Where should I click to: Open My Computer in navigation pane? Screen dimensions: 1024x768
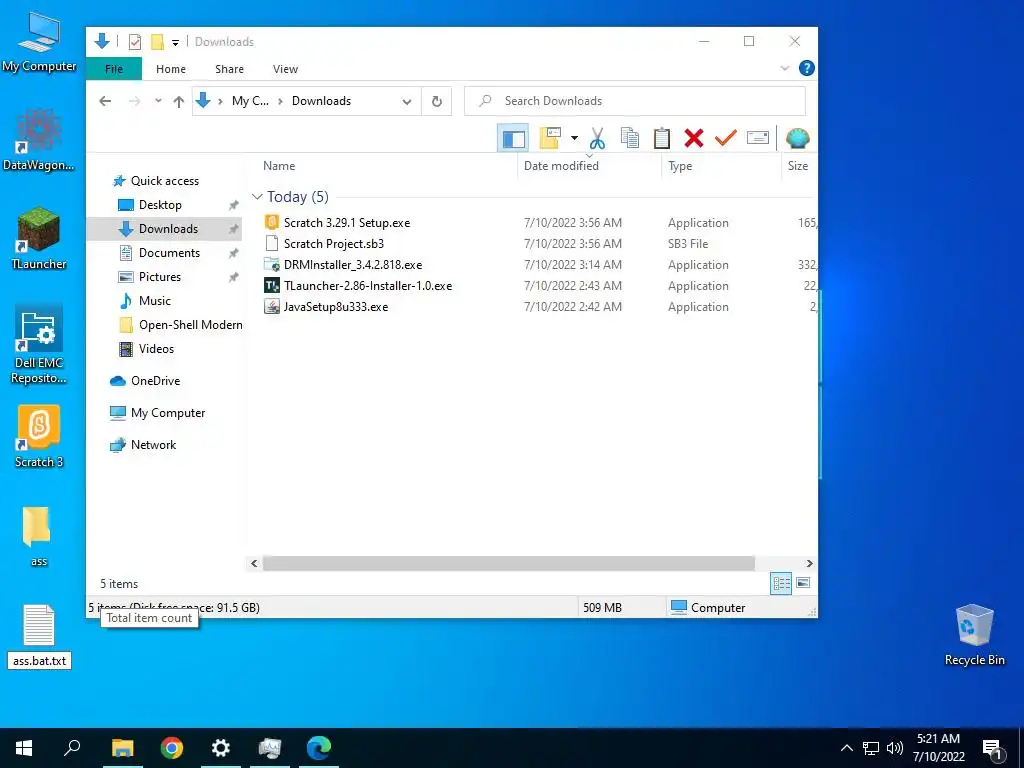pyautogui.click(x=168, y=413)
